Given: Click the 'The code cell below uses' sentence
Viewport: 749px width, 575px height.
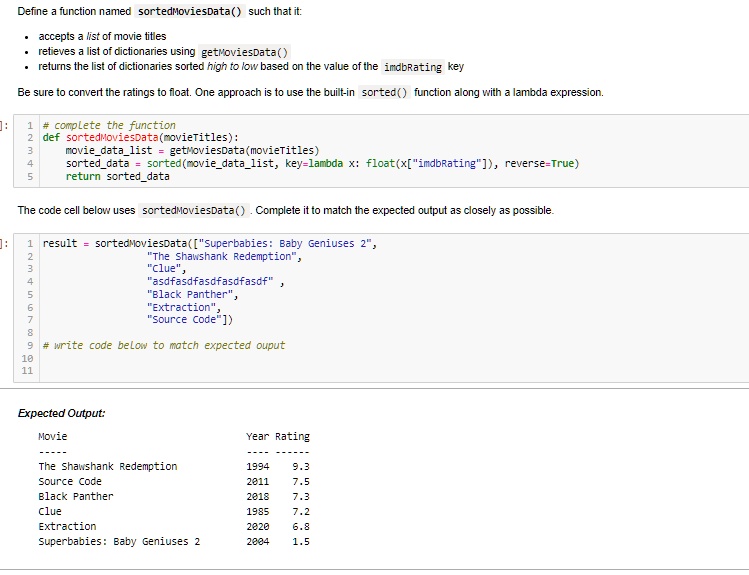Looking at the screenshot, I should (286, 211).
